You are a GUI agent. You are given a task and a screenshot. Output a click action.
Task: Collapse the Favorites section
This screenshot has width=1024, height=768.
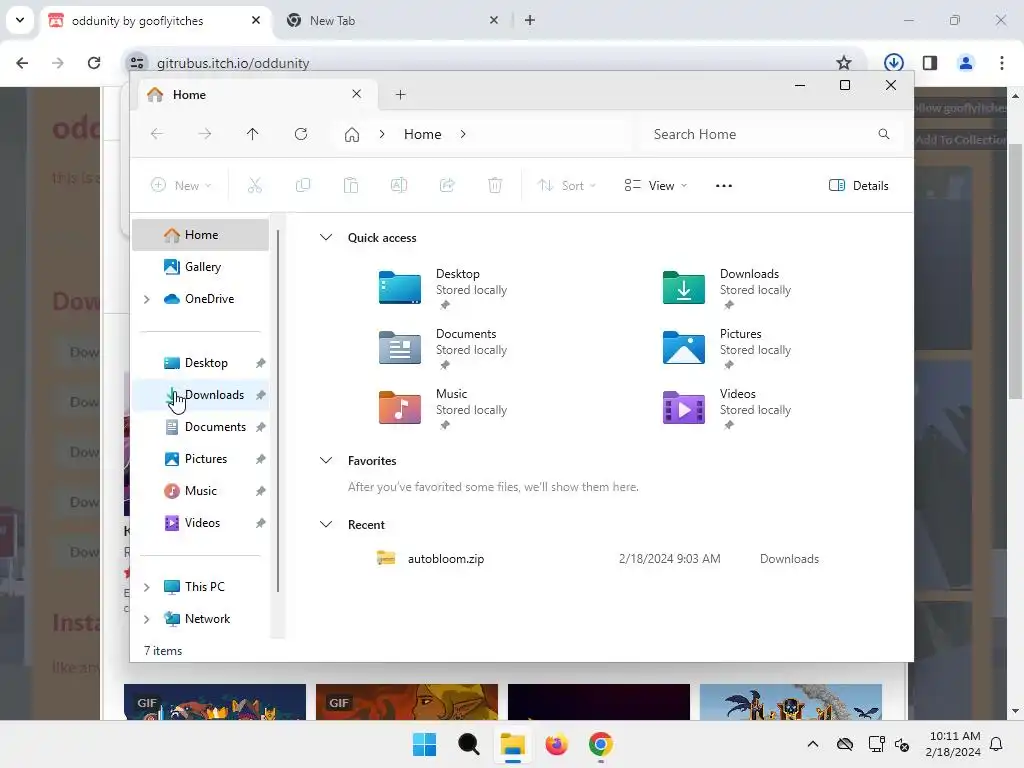point(326,460)
